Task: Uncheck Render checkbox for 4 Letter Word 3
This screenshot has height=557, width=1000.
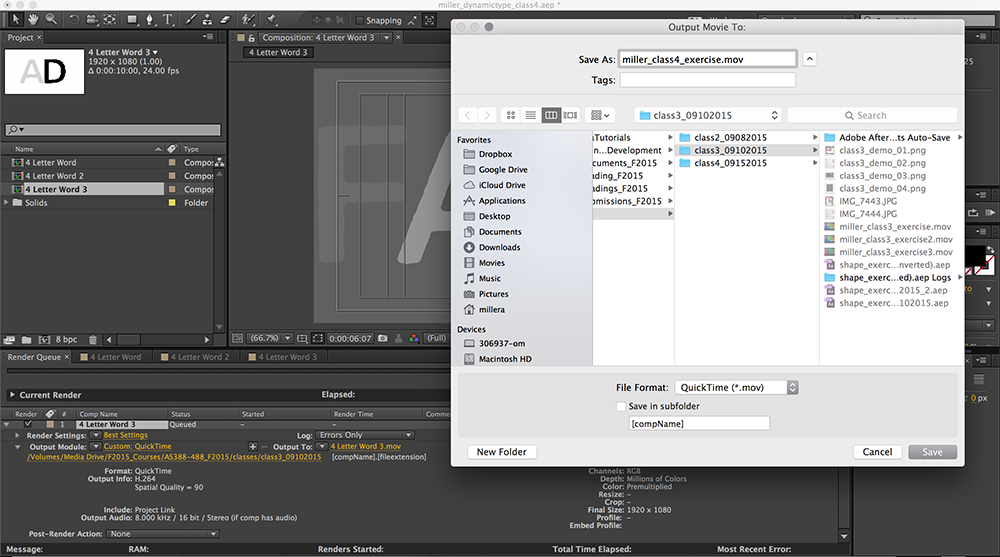Action: pos(28,424)
